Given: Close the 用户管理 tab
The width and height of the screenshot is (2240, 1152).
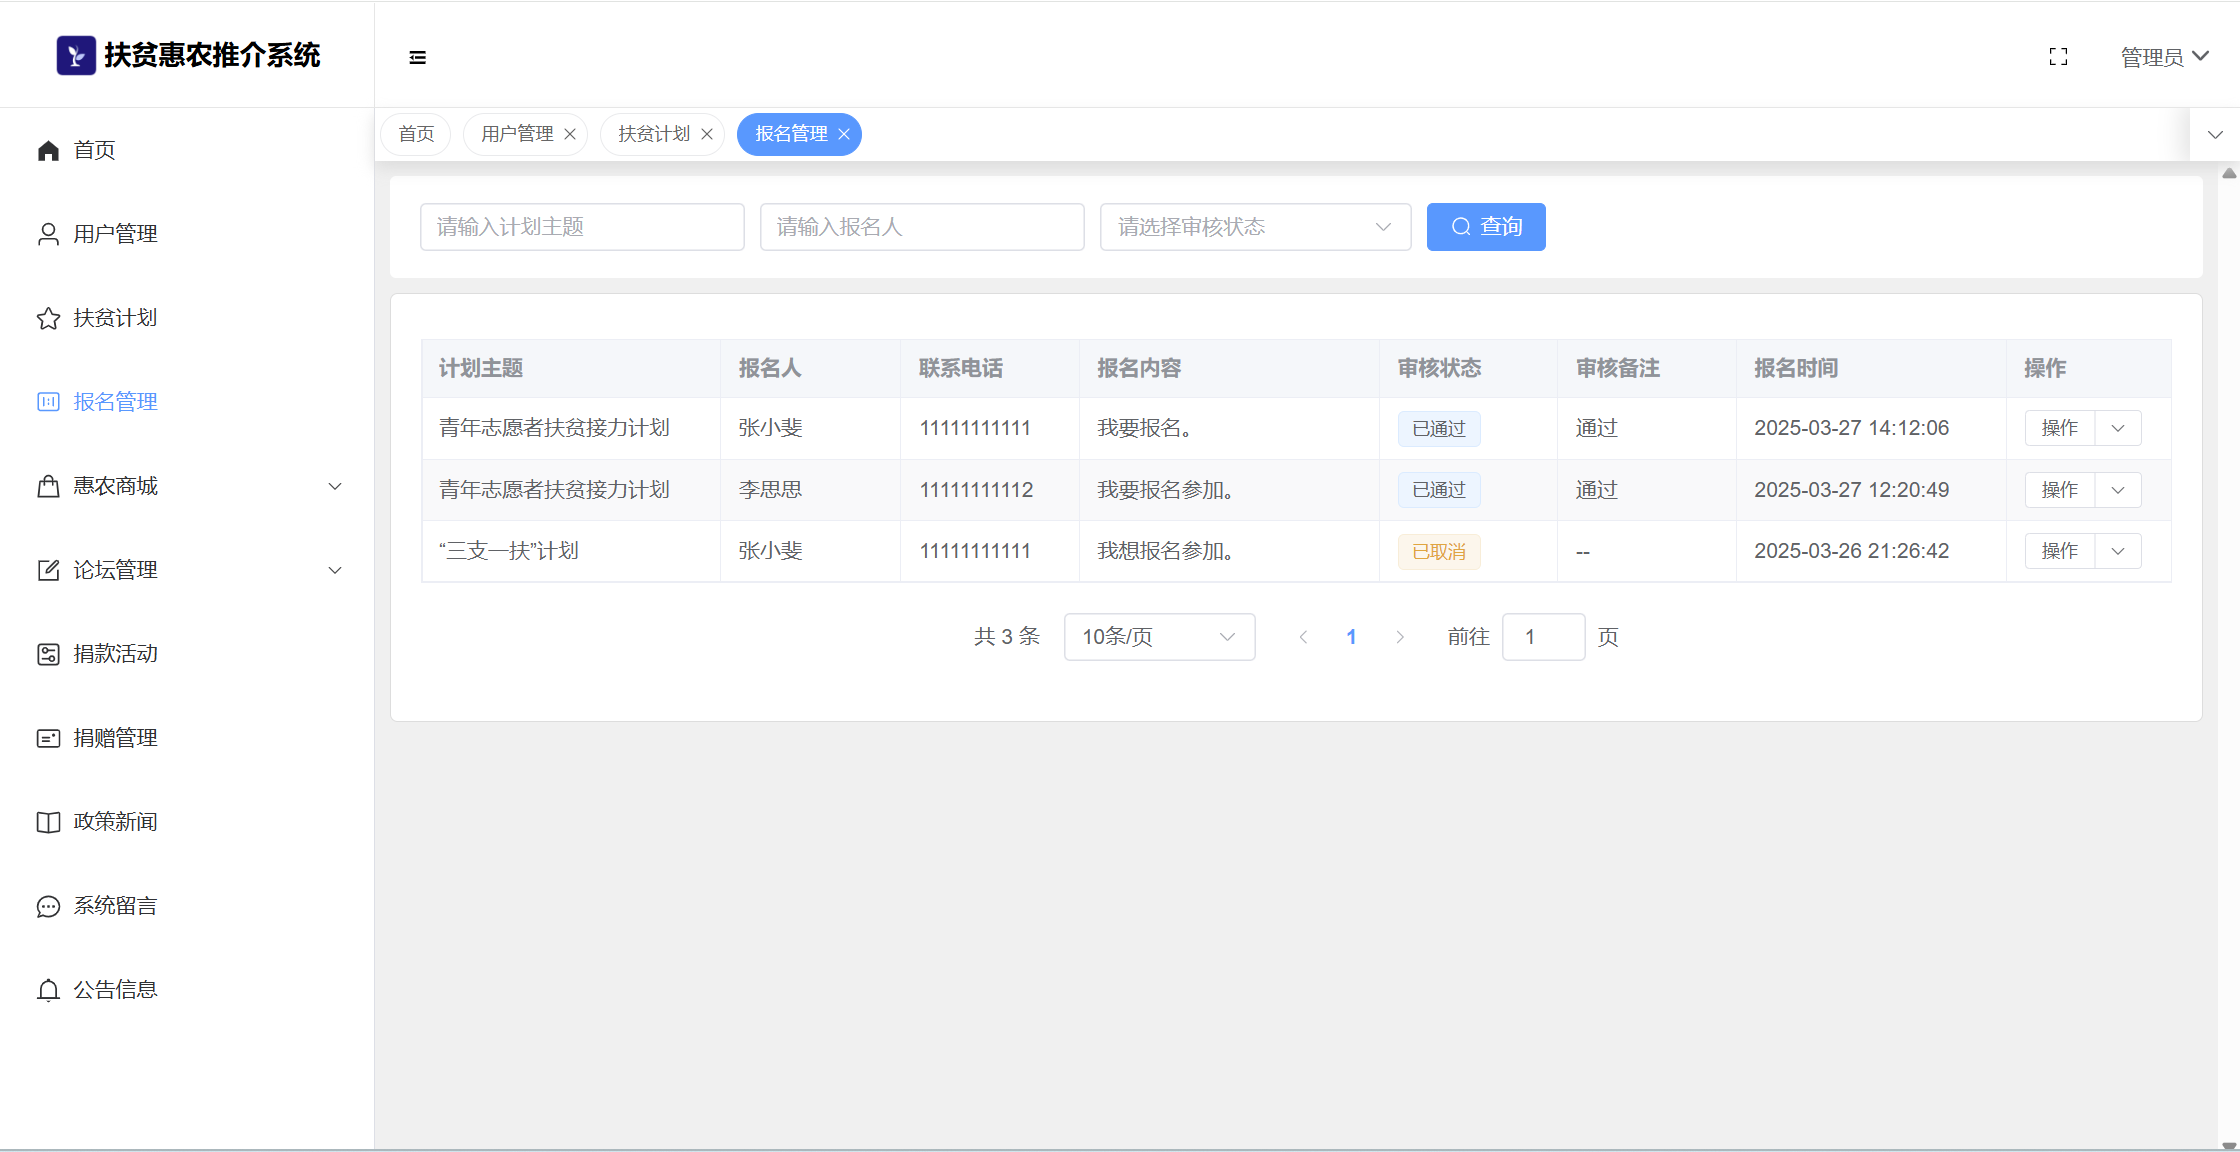Looking at the screenshot, I should point(570,134).
